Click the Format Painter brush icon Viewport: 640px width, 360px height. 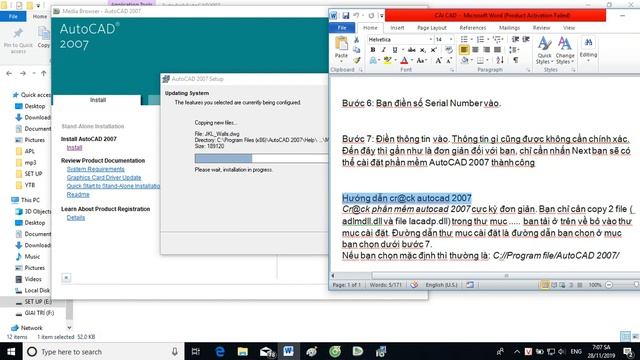pos(357,60)
